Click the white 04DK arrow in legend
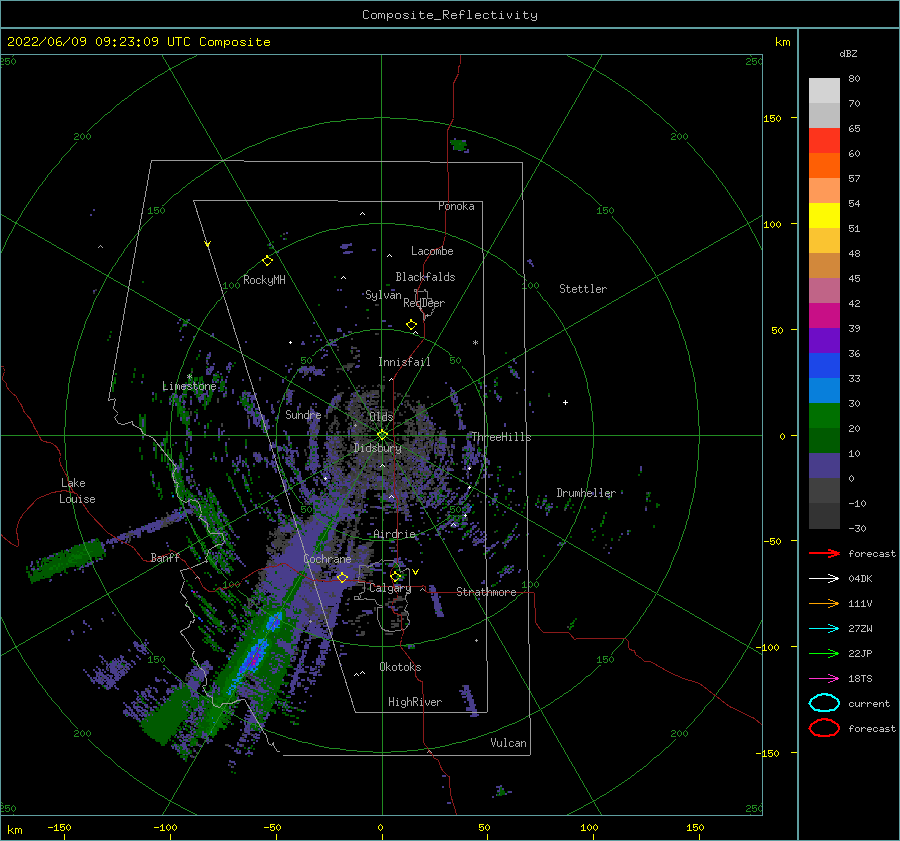Image resolution: width=900 pixels, height=841 pixels. click(x=824, y=578)
